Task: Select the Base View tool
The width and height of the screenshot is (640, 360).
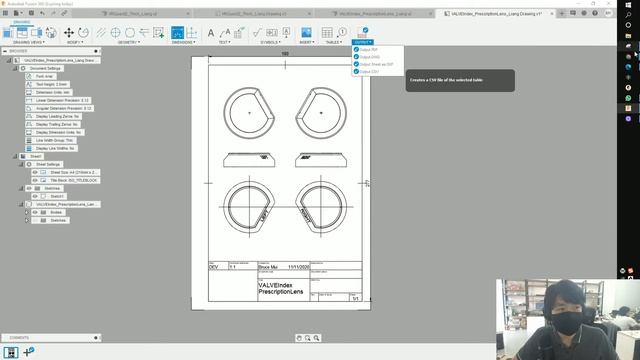Action: click(8, 33)
